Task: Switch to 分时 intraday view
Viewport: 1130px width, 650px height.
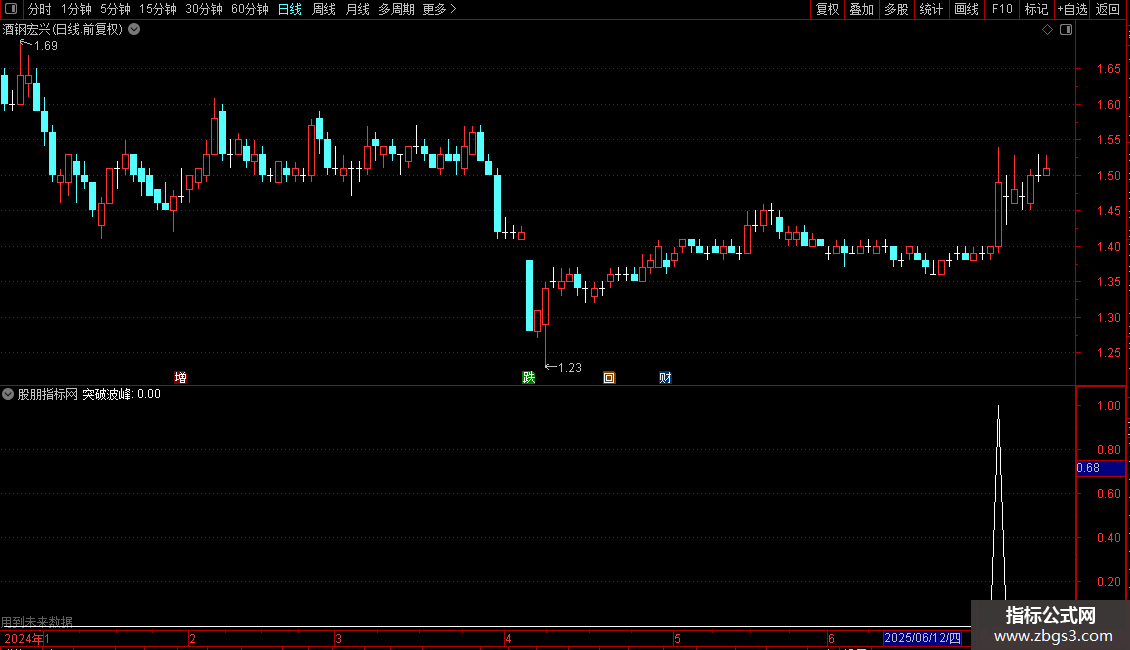Action: tap(40, 9)
